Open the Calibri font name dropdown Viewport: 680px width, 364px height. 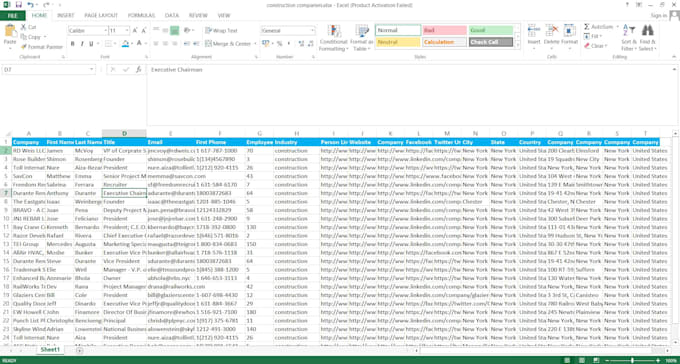(105, 31)
